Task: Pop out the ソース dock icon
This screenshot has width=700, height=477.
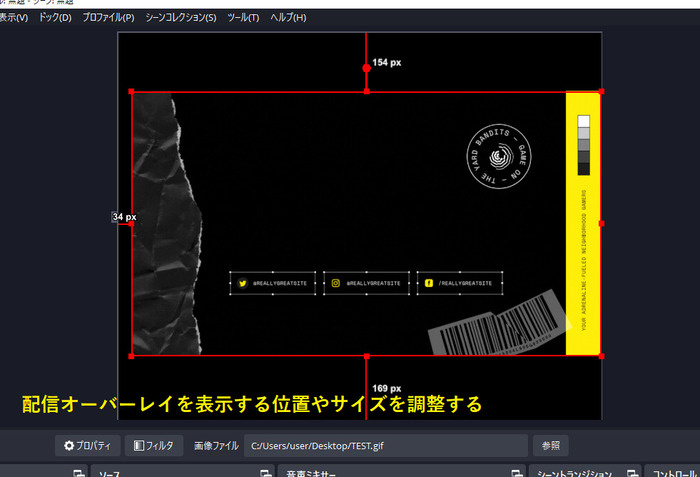Action: tap(266, 473)
